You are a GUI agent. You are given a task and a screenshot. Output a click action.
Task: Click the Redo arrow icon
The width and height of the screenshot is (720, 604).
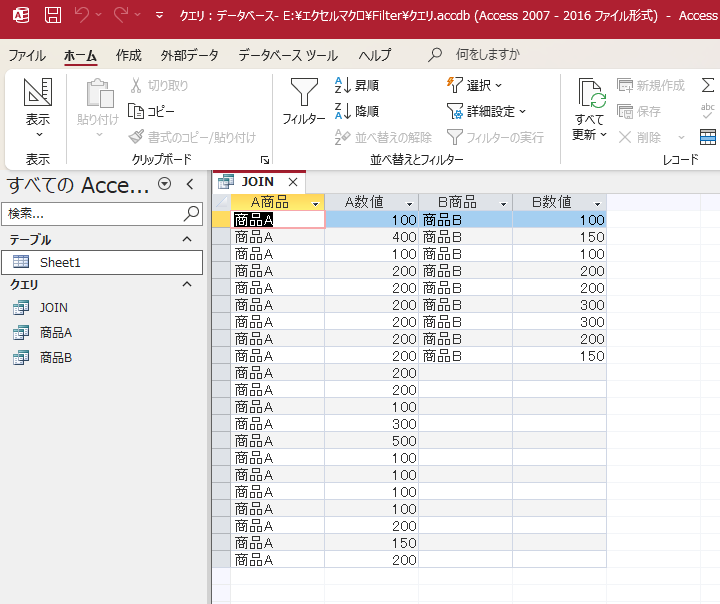121,15
